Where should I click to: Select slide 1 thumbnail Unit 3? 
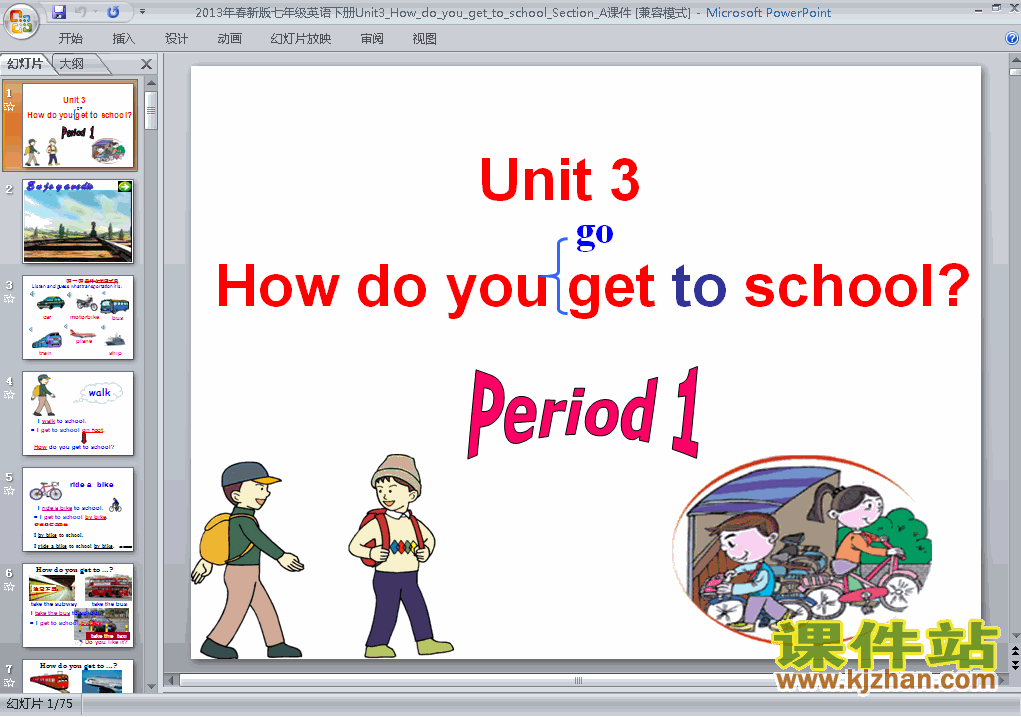[78, 125]
